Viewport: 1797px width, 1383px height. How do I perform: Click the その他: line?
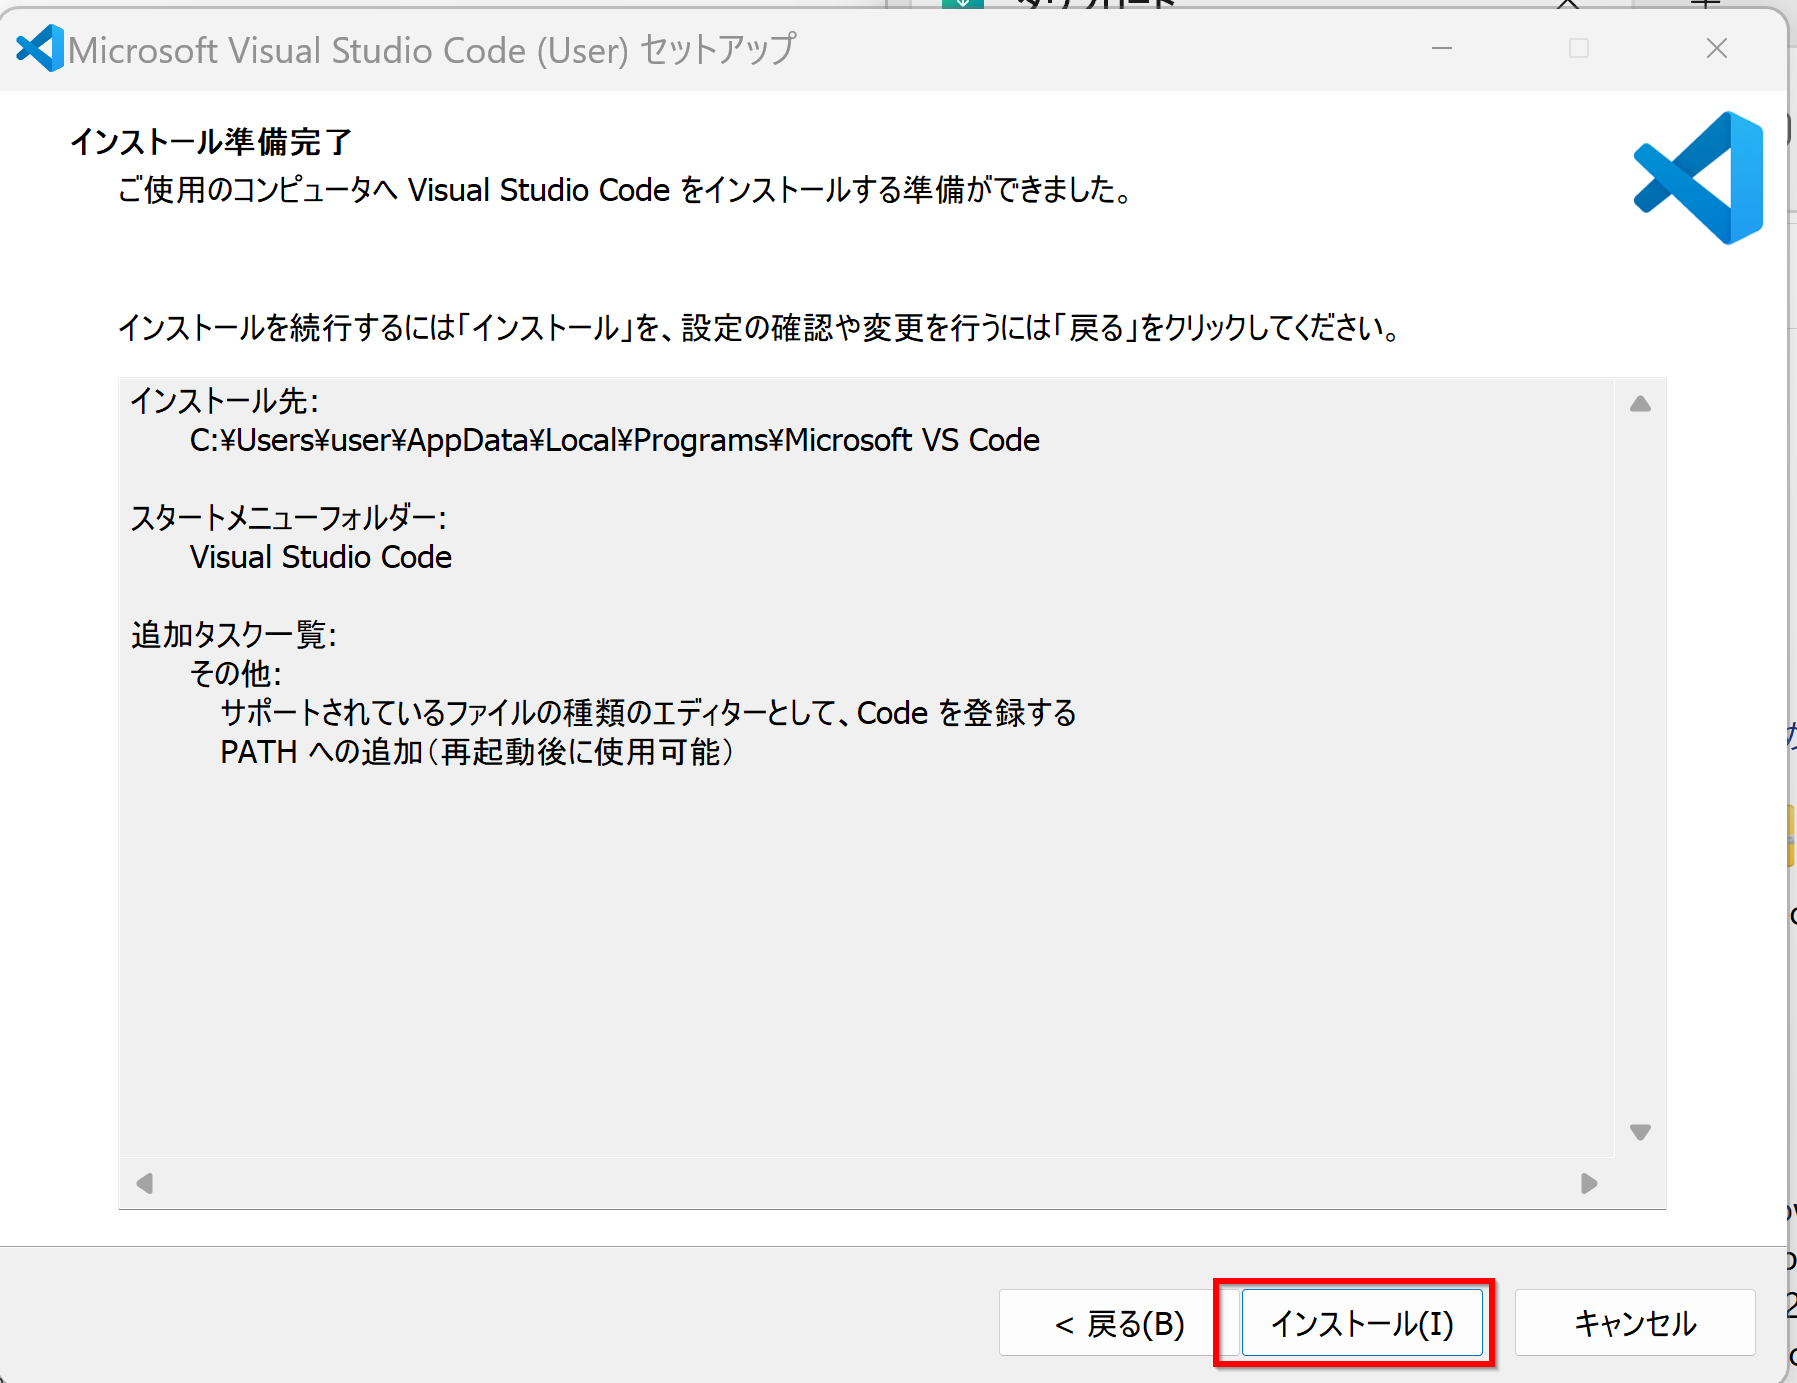236,674
